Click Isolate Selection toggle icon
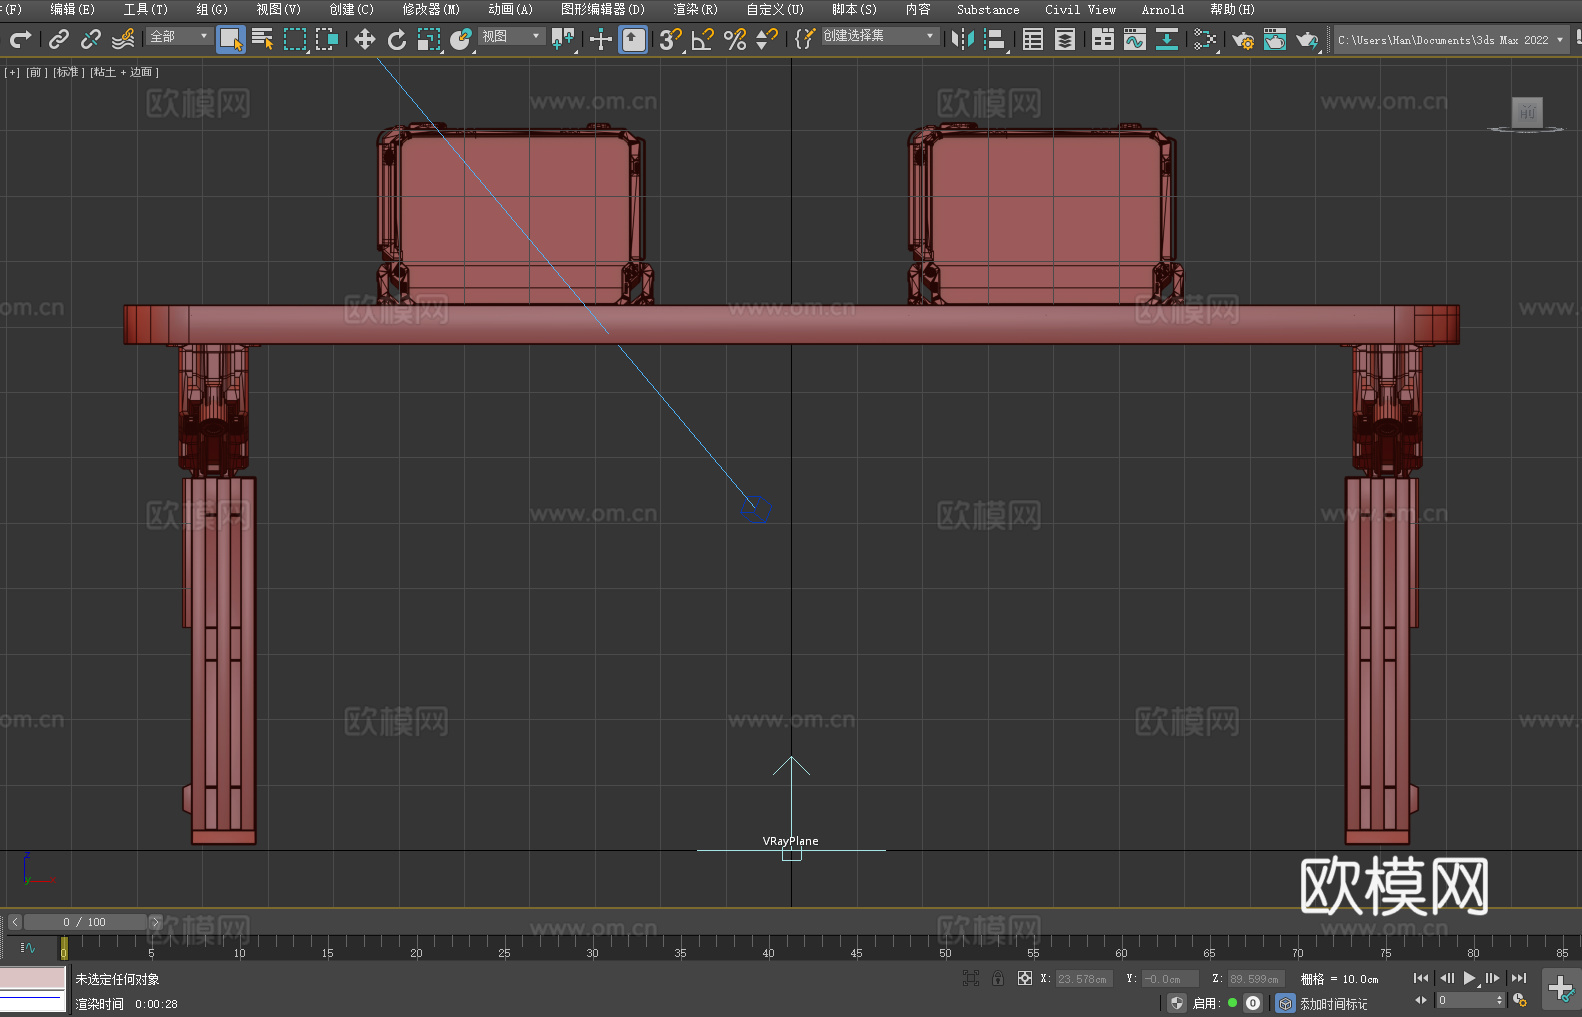This screenshot has width=1582, height=1017. [971, 978]
